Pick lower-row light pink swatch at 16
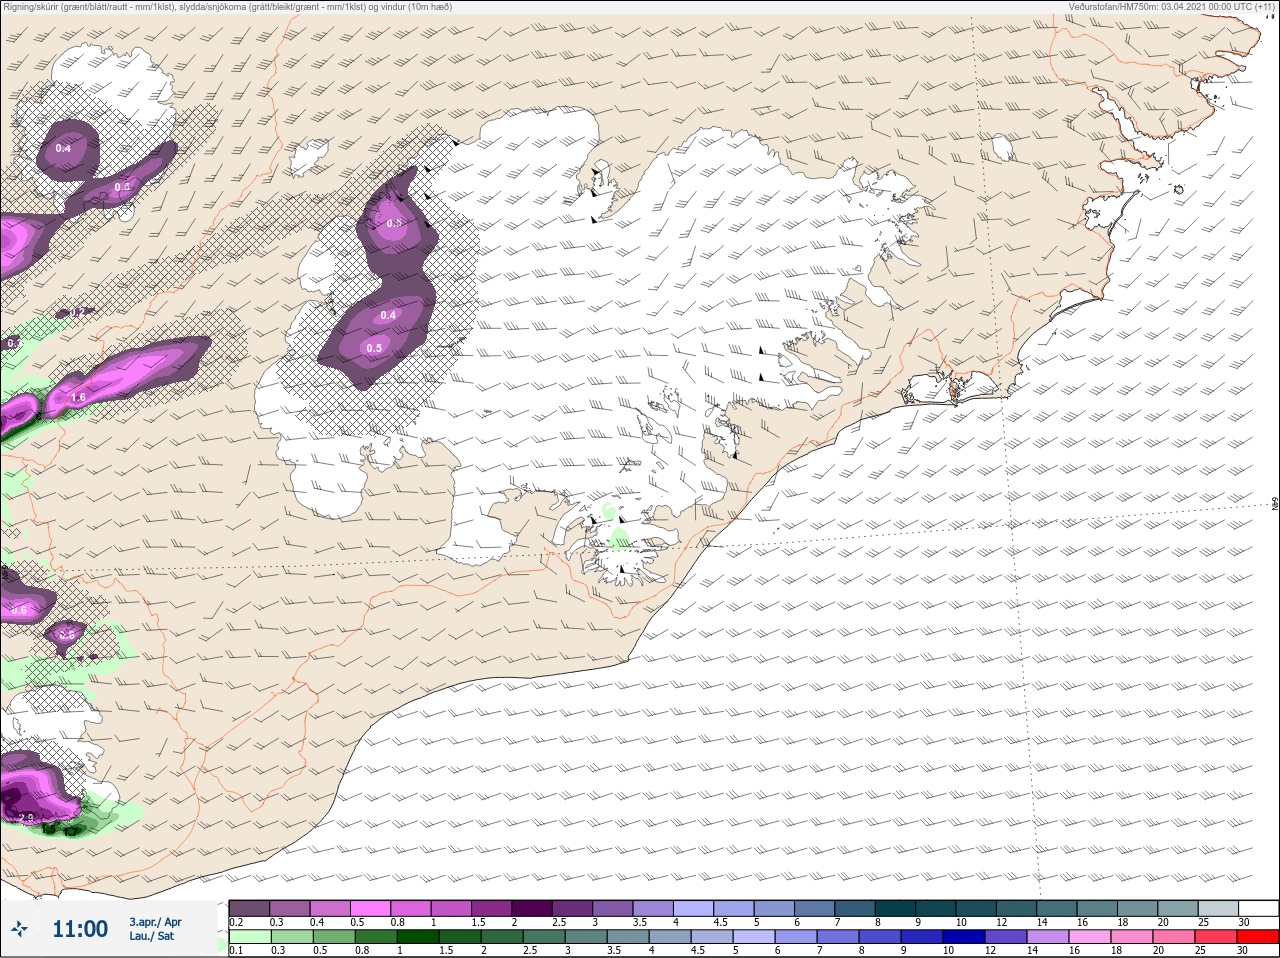 (x=1090, y=936)
